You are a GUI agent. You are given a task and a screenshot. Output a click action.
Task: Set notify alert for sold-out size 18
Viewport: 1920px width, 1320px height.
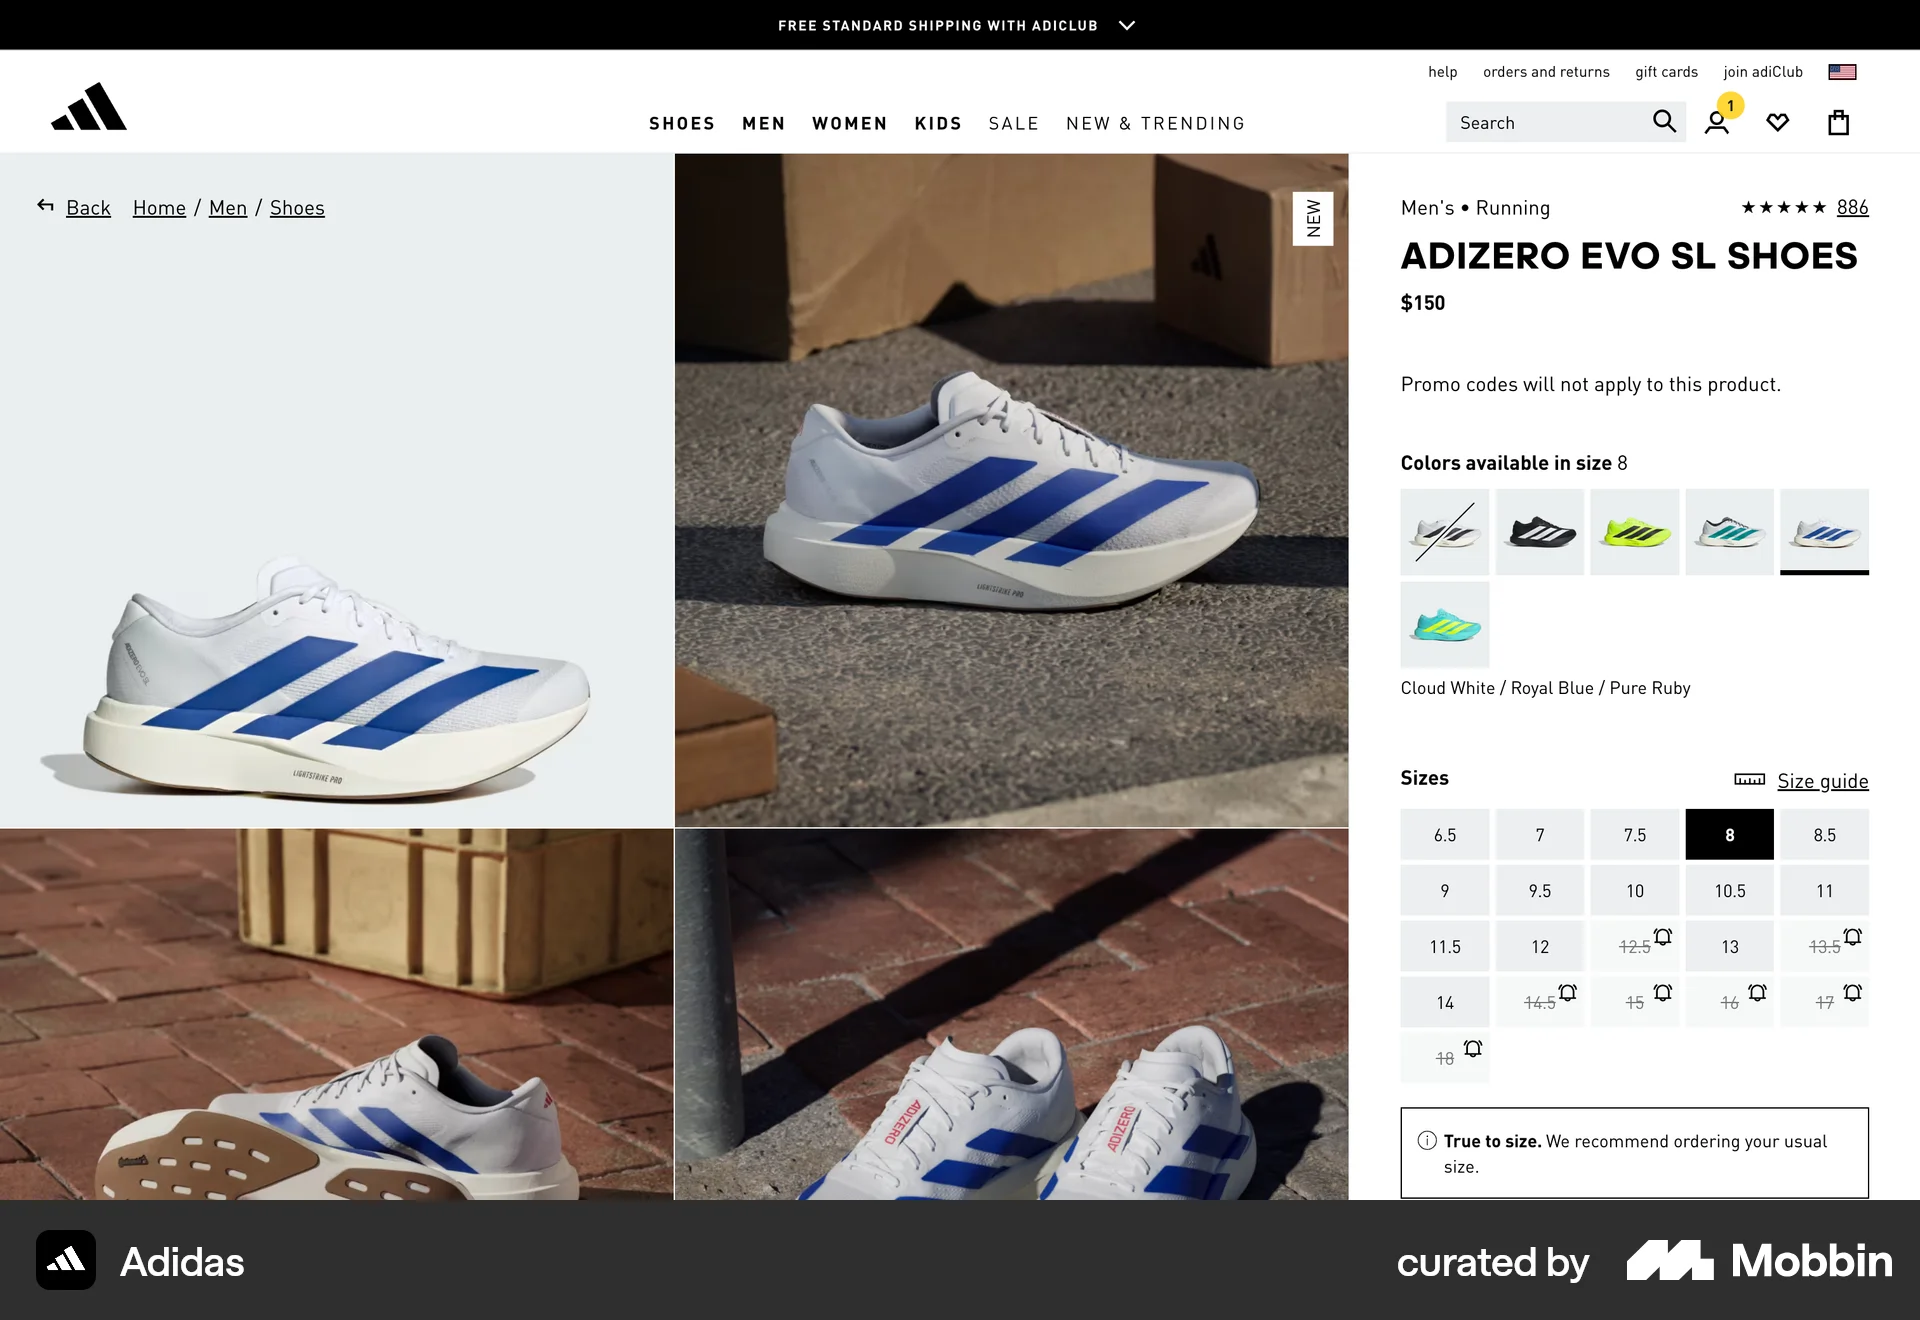pos(1472,1049)
